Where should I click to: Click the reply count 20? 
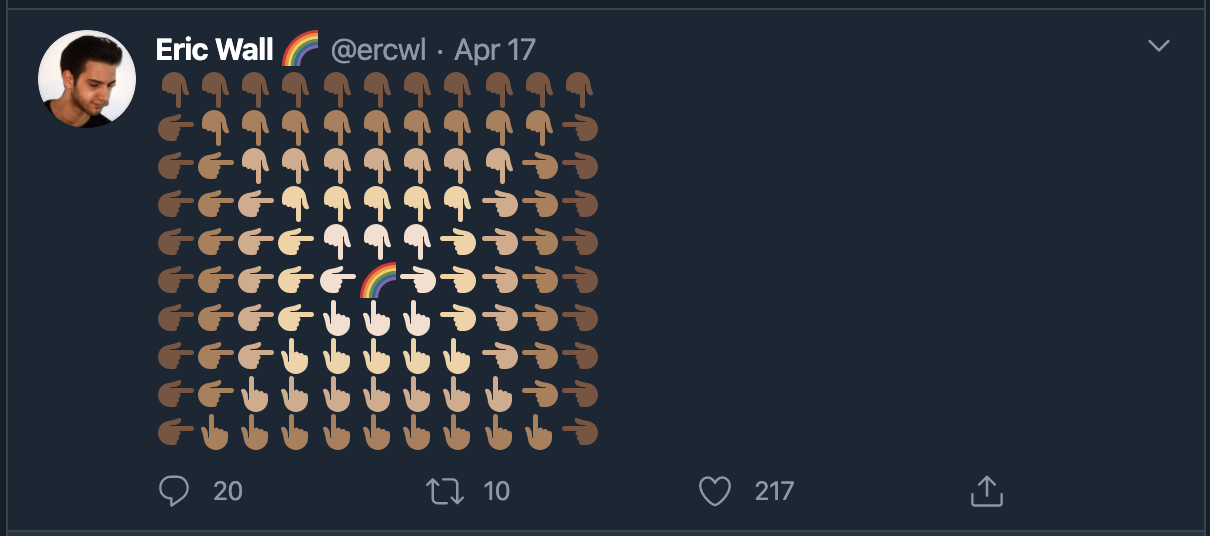tap(228, 491)
